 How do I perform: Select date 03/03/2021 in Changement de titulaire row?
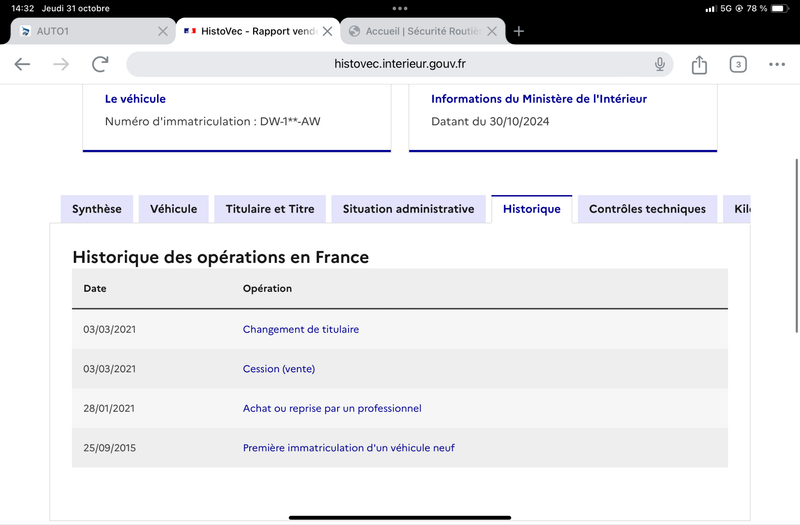[x=110, y=330]
